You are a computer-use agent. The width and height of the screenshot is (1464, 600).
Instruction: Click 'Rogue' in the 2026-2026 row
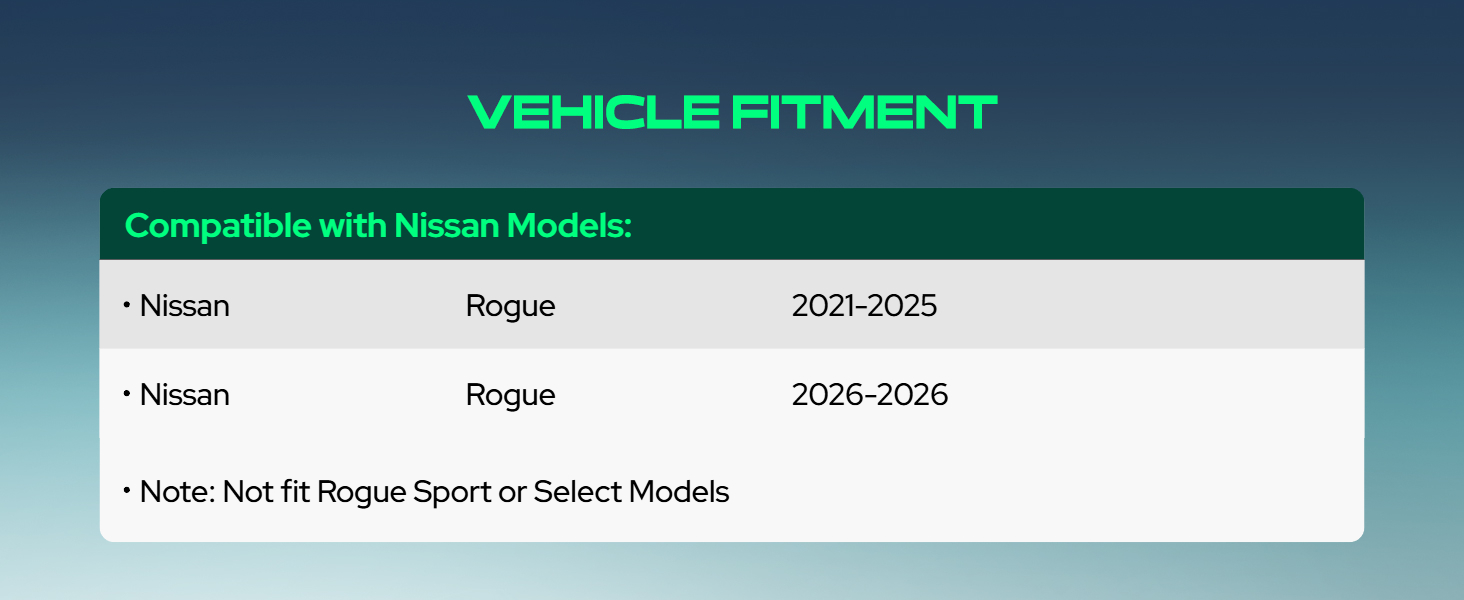pos(510,396)
